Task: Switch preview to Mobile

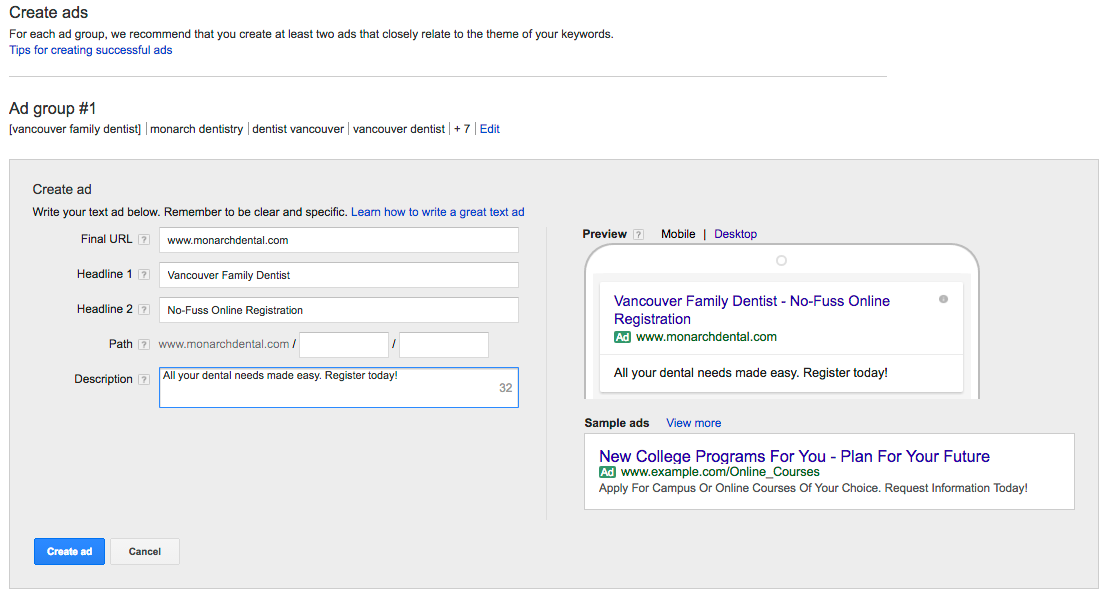Action: coord(678,234)
